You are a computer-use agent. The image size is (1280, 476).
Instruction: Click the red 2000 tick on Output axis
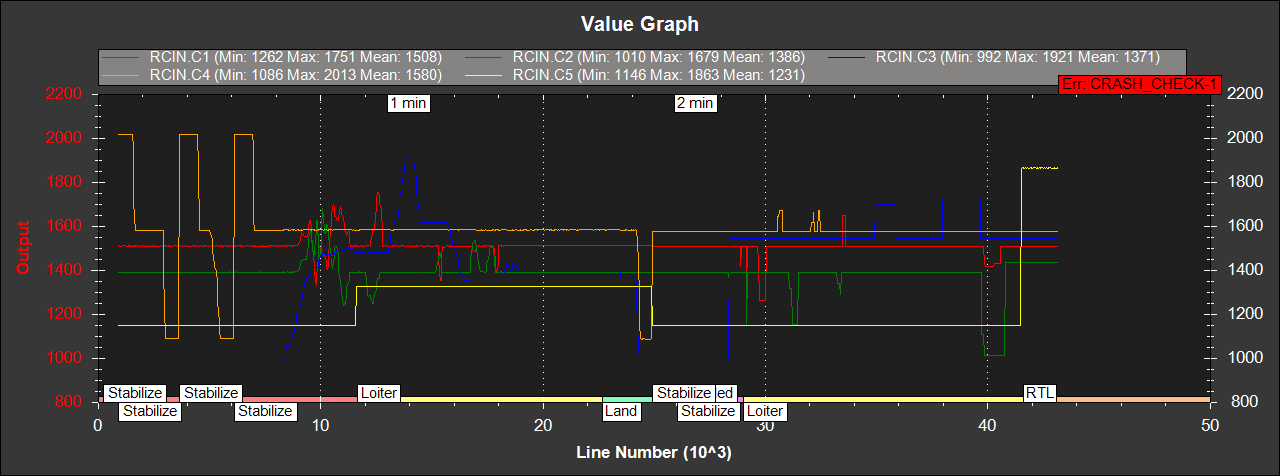click(x=63, y=138)
